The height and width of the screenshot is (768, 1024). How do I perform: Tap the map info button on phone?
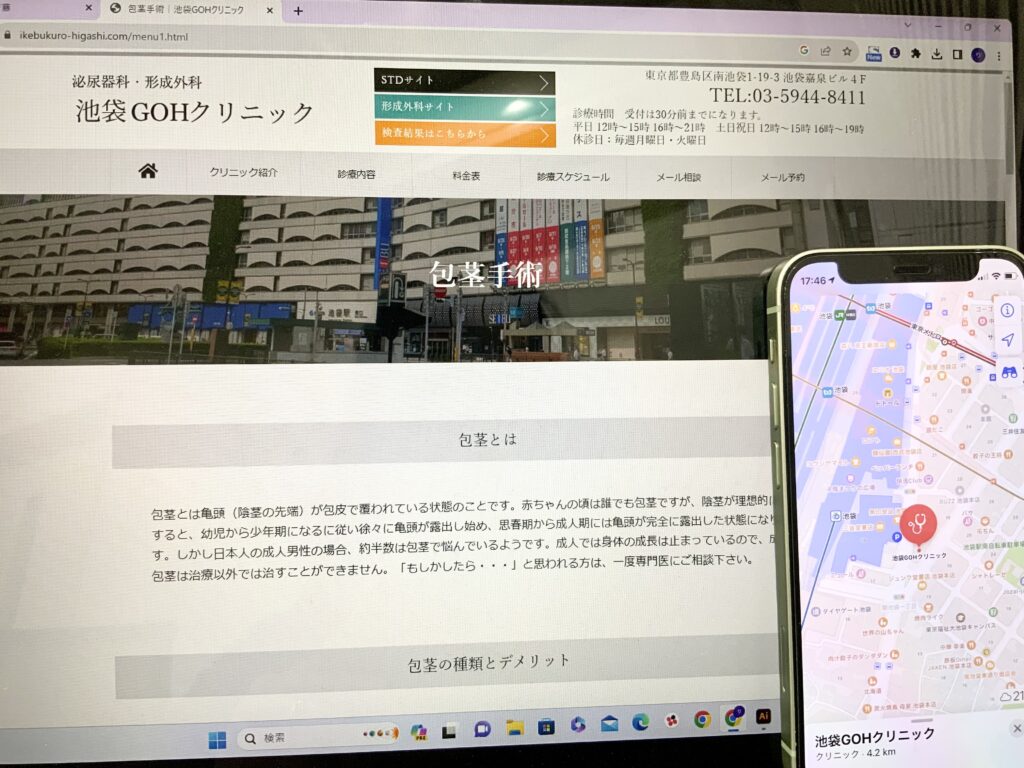pos(1006,310)
